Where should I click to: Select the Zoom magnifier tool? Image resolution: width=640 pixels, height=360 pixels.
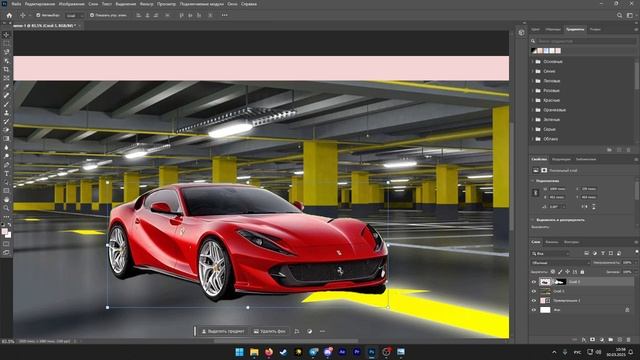coord(6,208)
